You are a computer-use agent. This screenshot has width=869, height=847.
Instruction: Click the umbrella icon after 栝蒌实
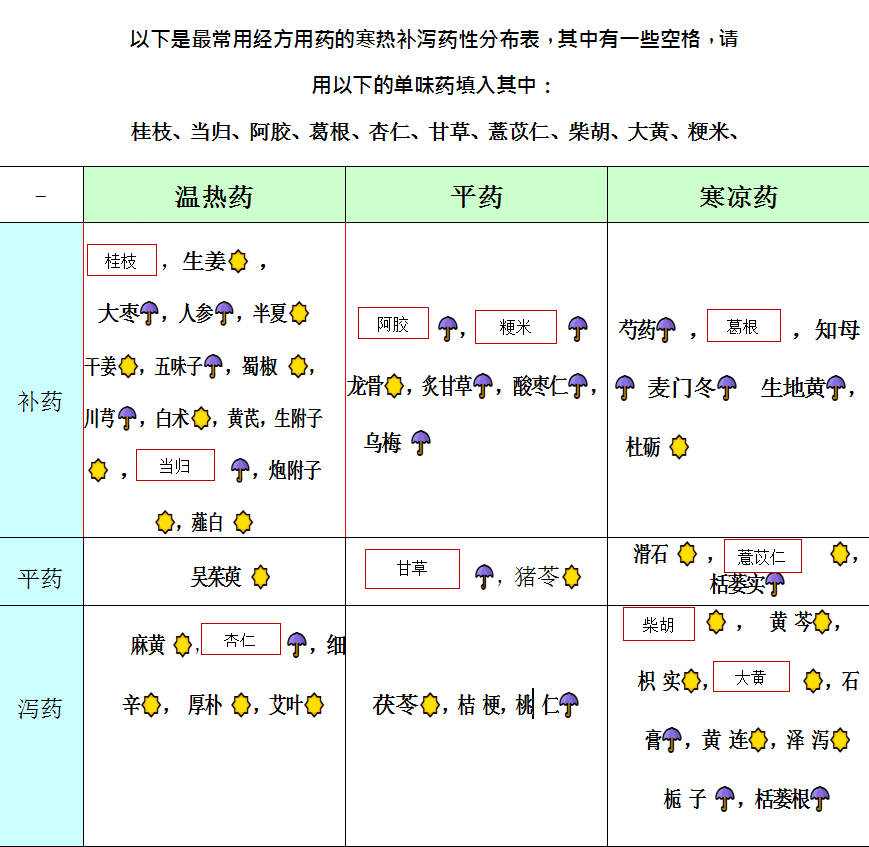point(775,584)
